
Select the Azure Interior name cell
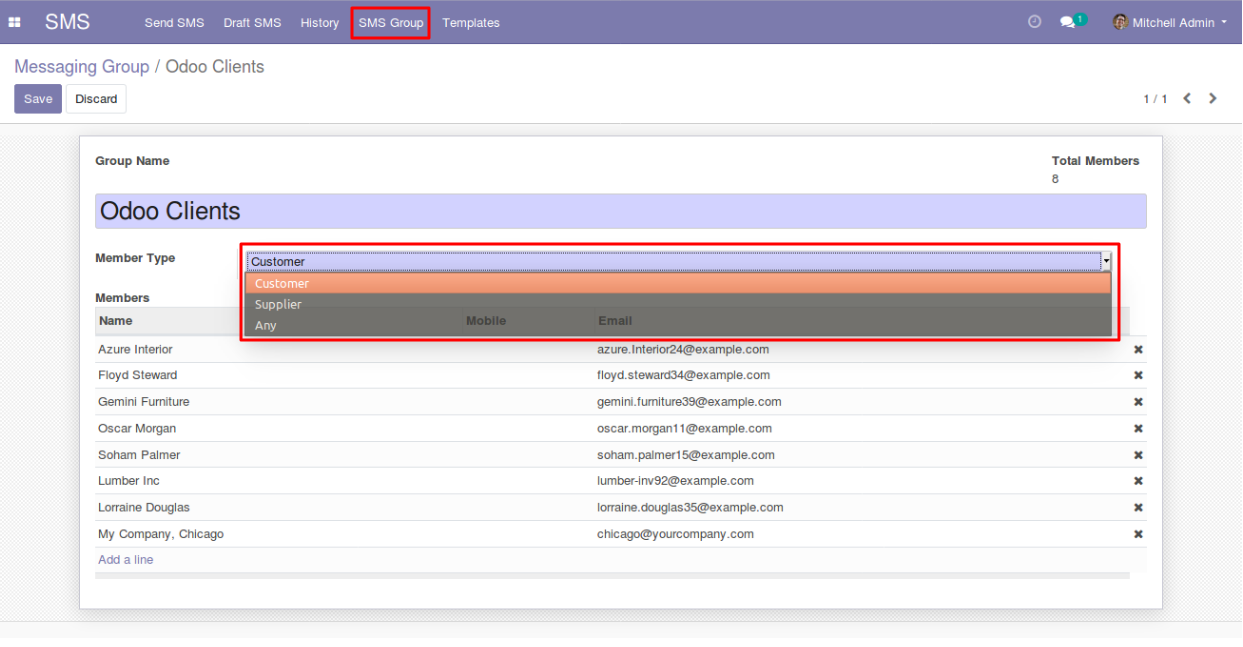tap(135, 349)
